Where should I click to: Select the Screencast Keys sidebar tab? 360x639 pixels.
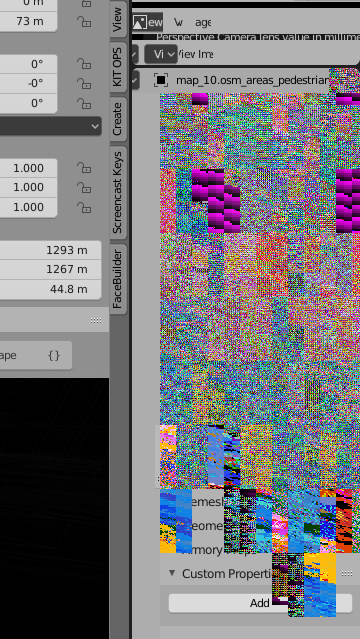pos(117,192)
